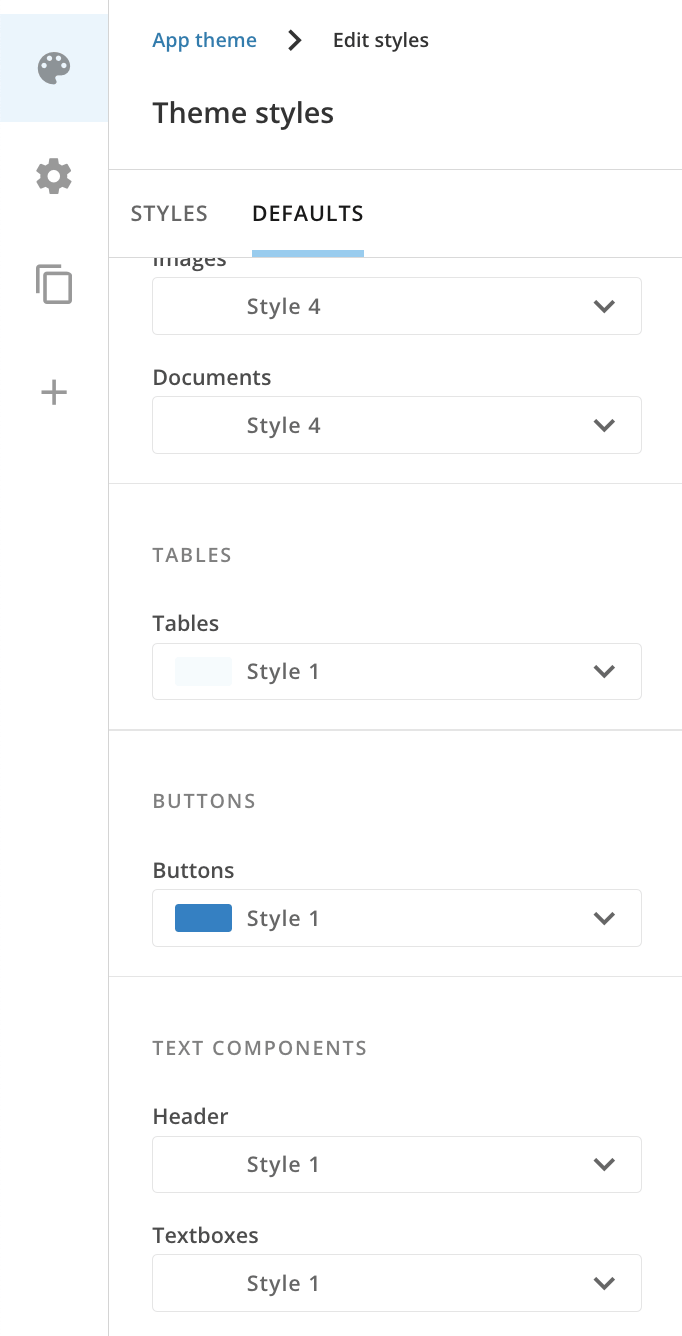Expand Header dropdown using its chevron arrow

click(x=604, y=1164)
